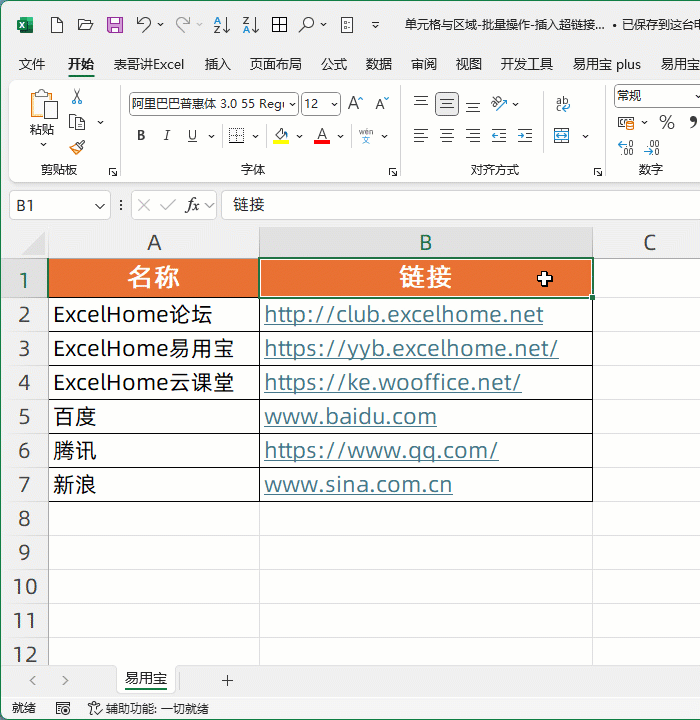Click the wén phonetic guide icon

[x=366, y=136]
